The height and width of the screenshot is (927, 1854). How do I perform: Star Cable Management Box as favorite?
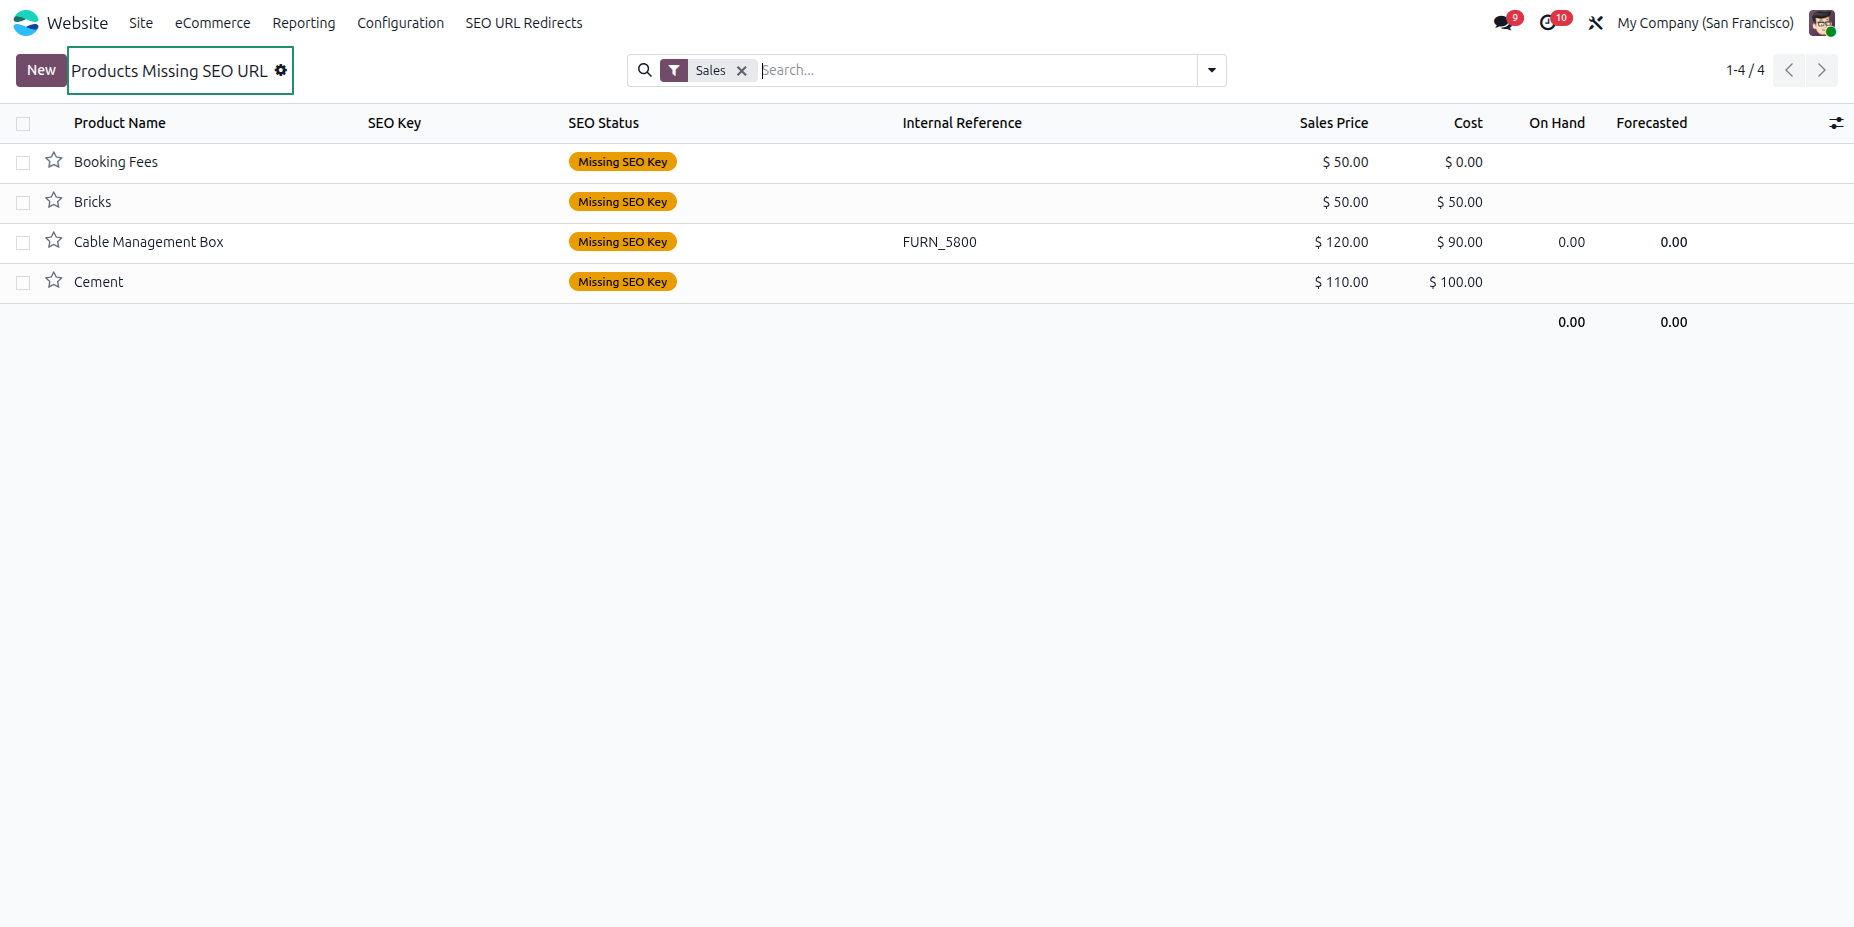54,241
